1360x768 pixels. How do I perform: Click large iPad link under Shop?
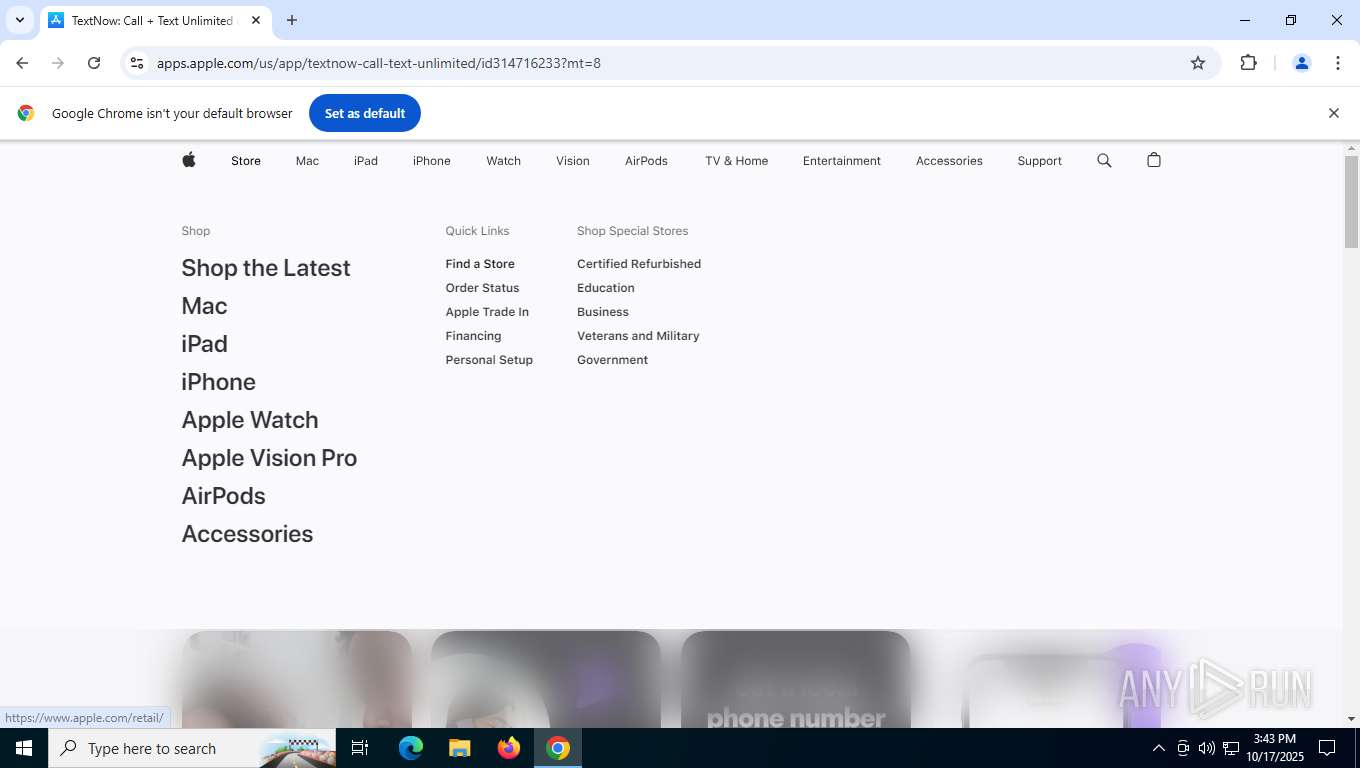[x=204, y=344]
